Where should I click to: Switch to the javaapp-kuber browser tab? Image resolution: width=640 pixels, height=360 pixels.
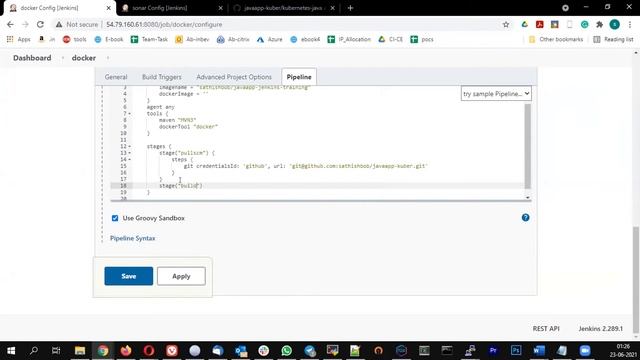(x=283, y=8)
